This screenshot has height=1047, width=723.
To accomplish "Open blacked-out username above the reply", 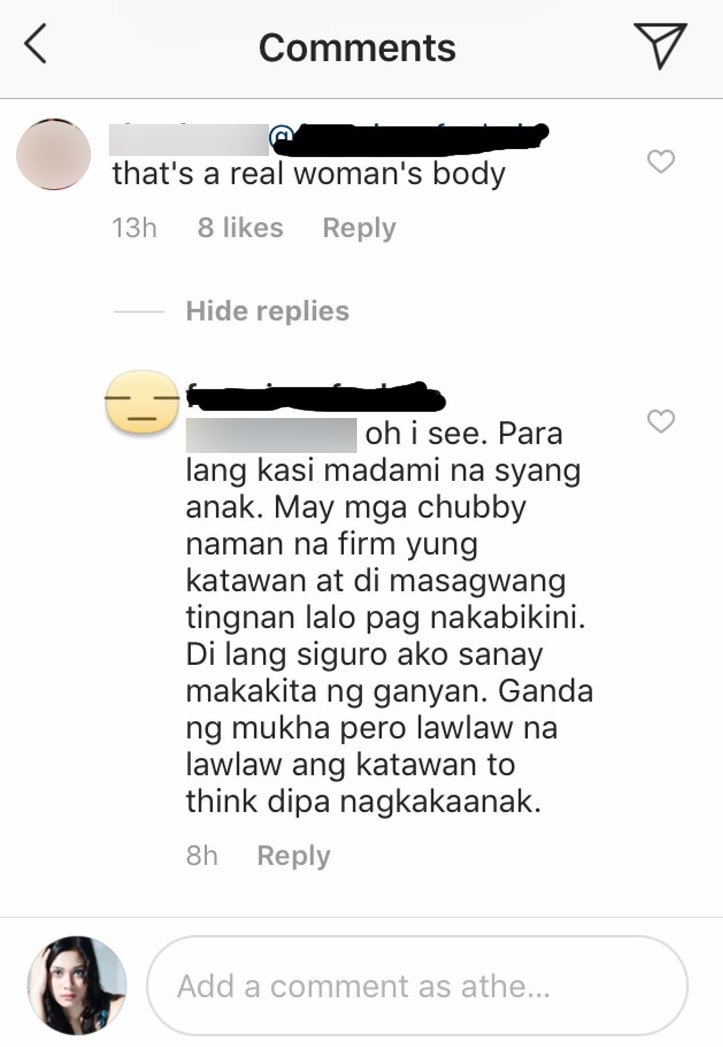I will click(x=315, y=397).
